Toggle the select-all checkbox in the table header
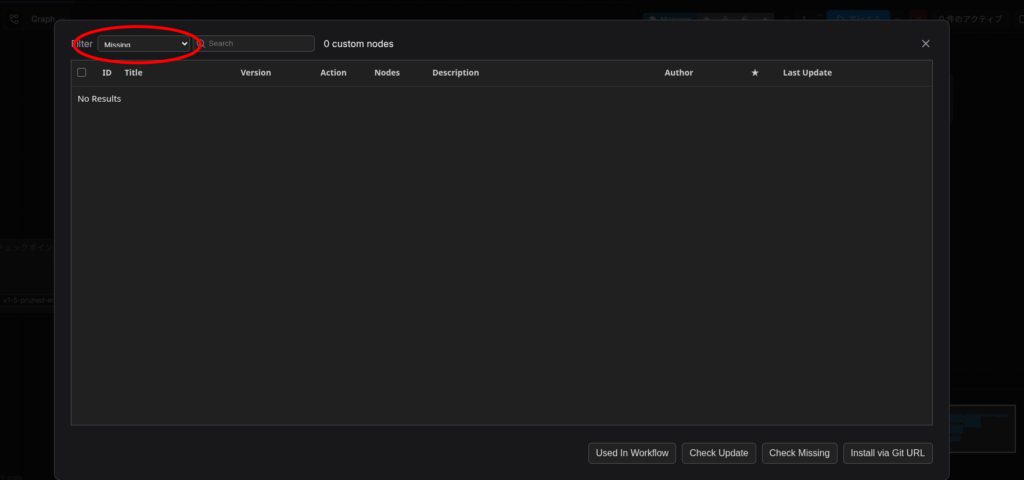This screenshot has height=480, width=1024. coord(82,73)
